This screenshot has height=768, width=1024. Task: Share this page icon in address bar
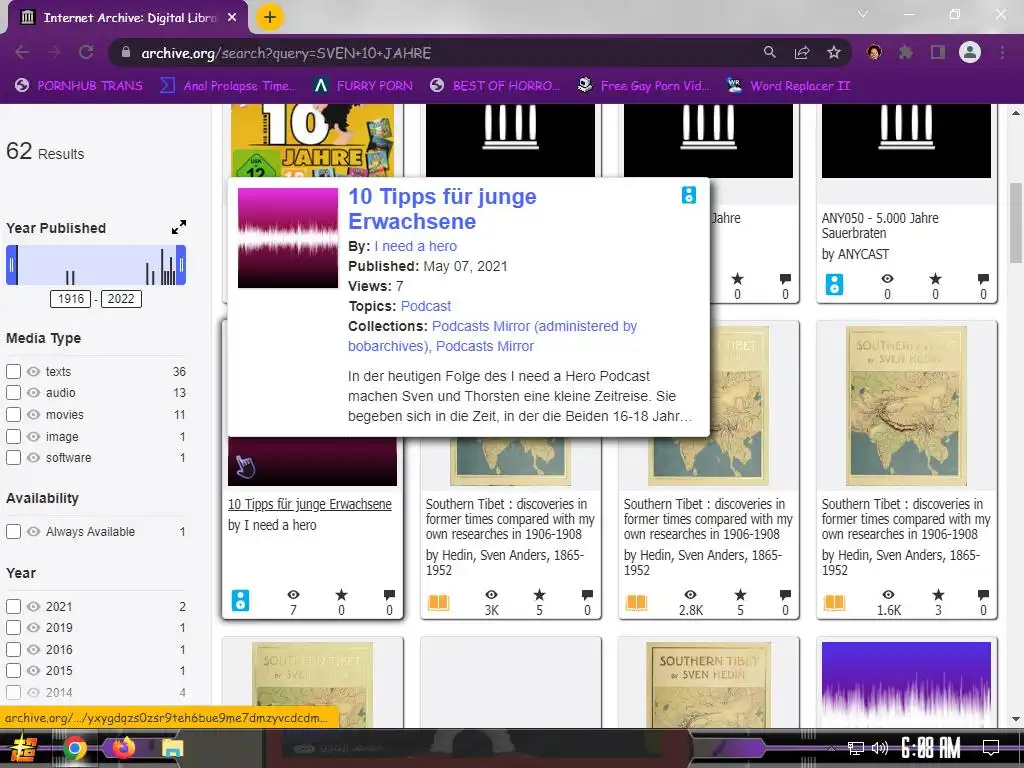(802, 52)
